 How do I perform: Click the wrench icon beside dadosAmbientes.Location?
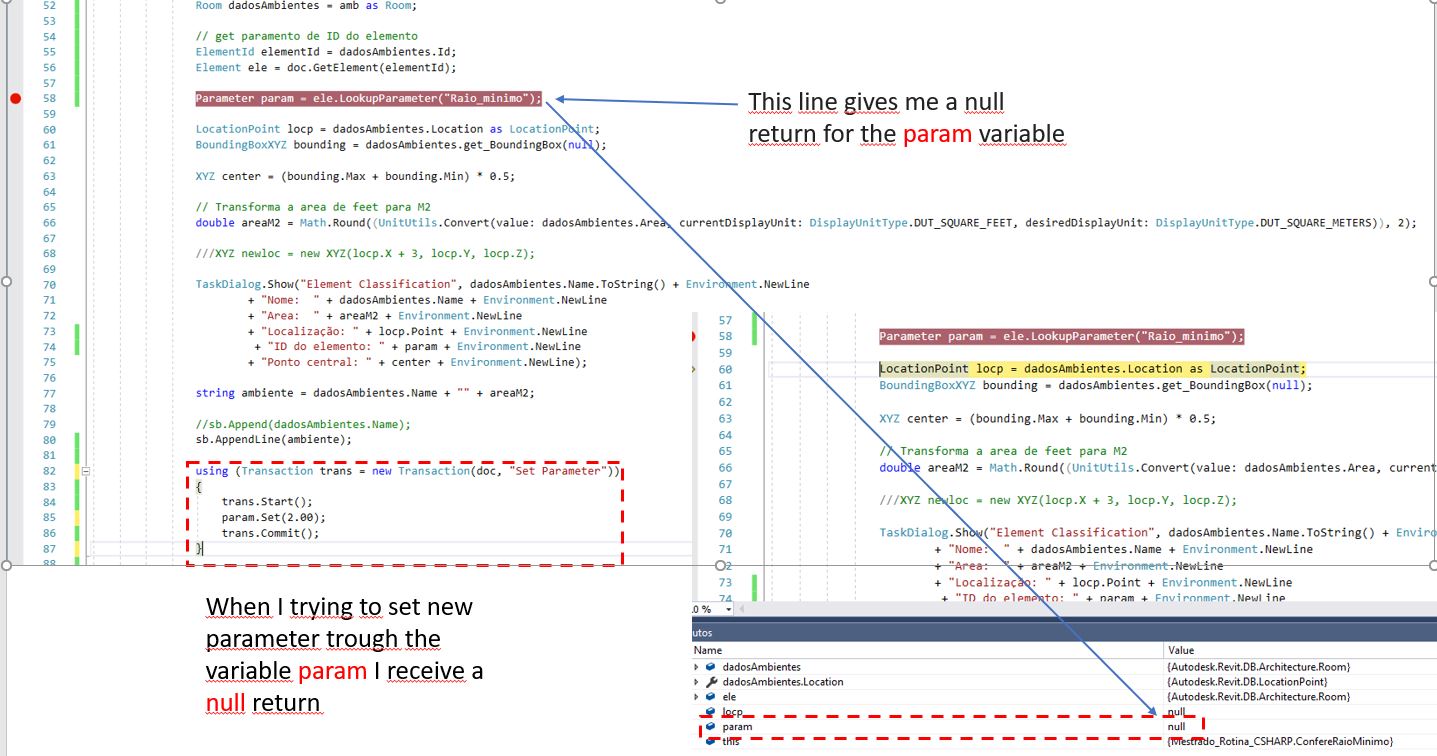pos(713,682)
